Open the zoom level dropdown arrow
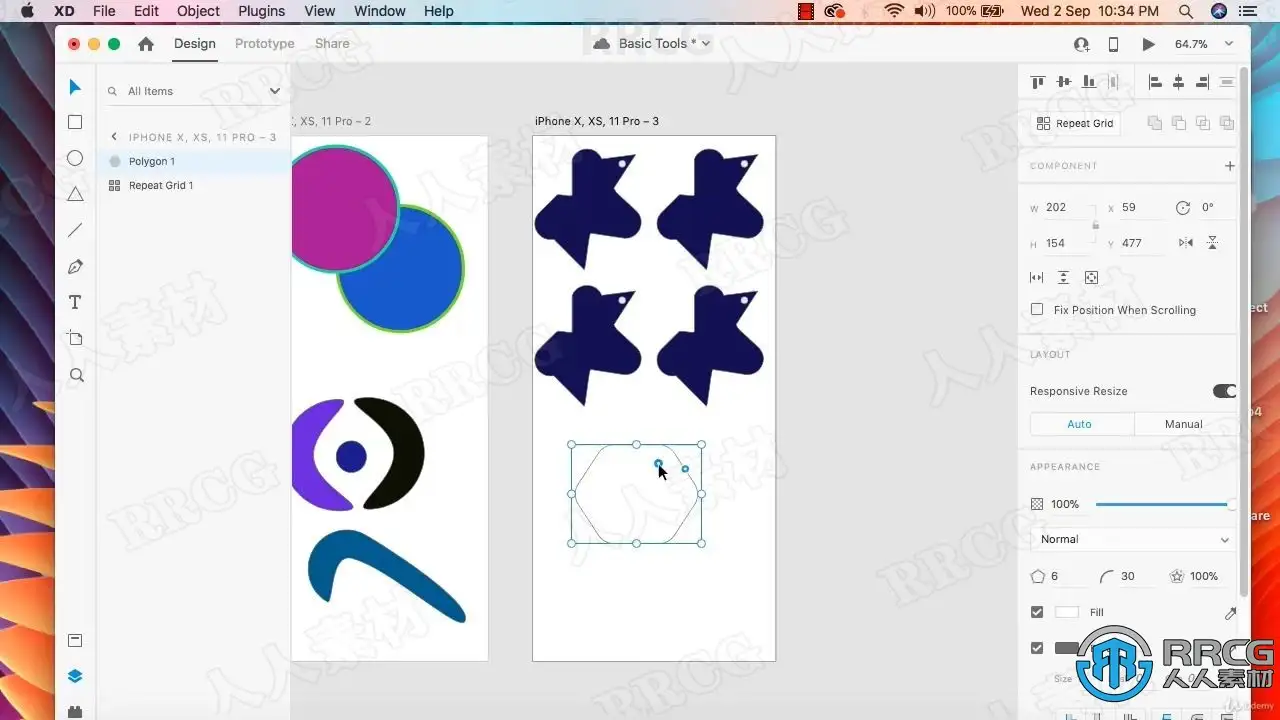Screen dimensions: 1280x720 [x=1229, y=44]
